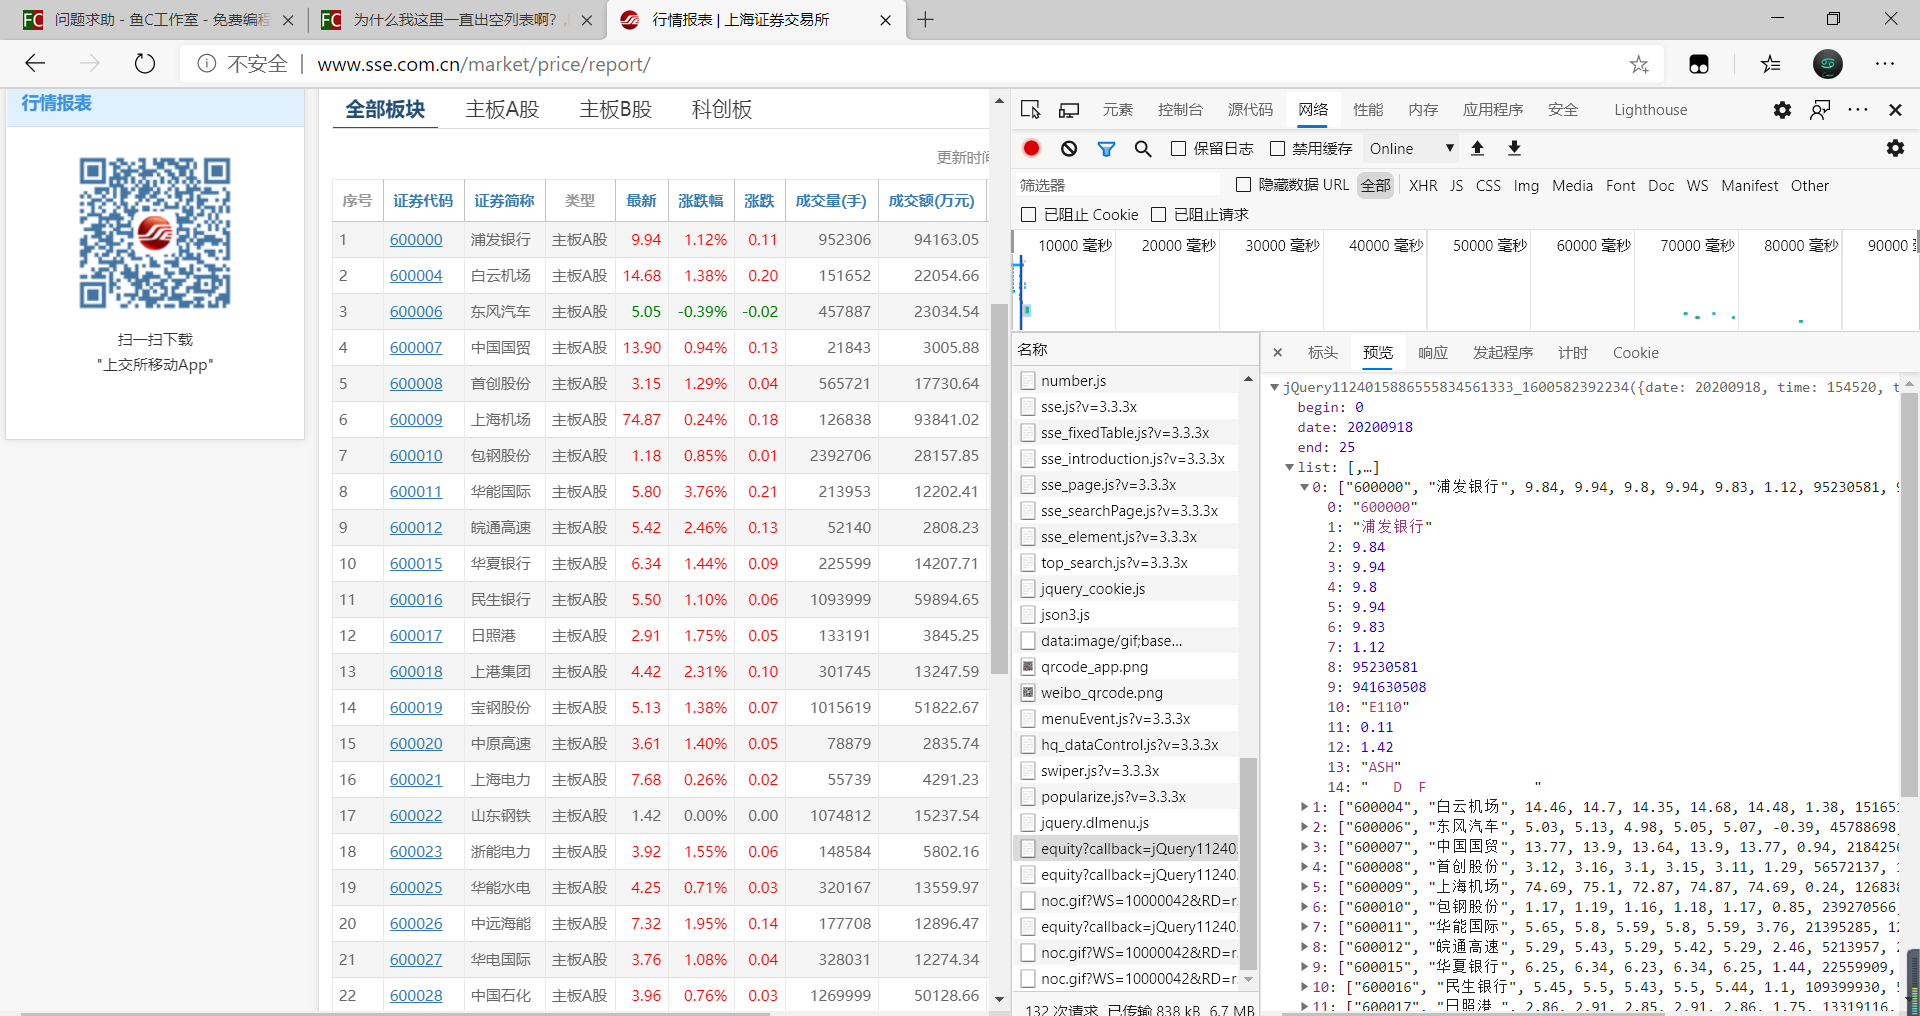
Task: Open stock code link 600028
Action: (x=416, y=996)
